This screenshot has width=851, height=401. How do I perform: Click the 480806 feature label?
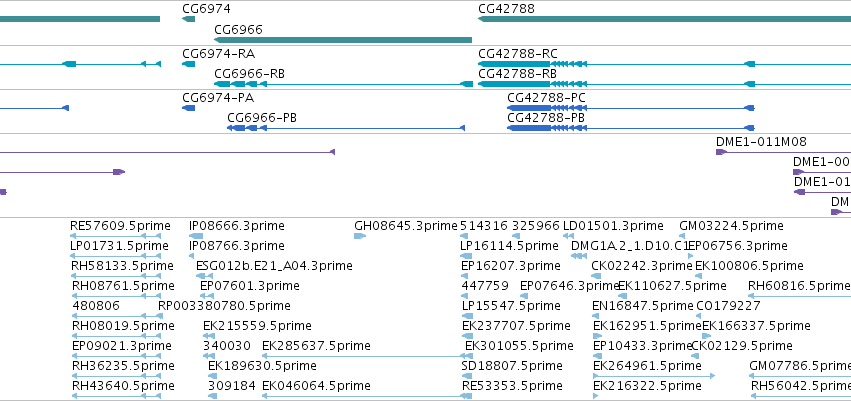(96, 306)
